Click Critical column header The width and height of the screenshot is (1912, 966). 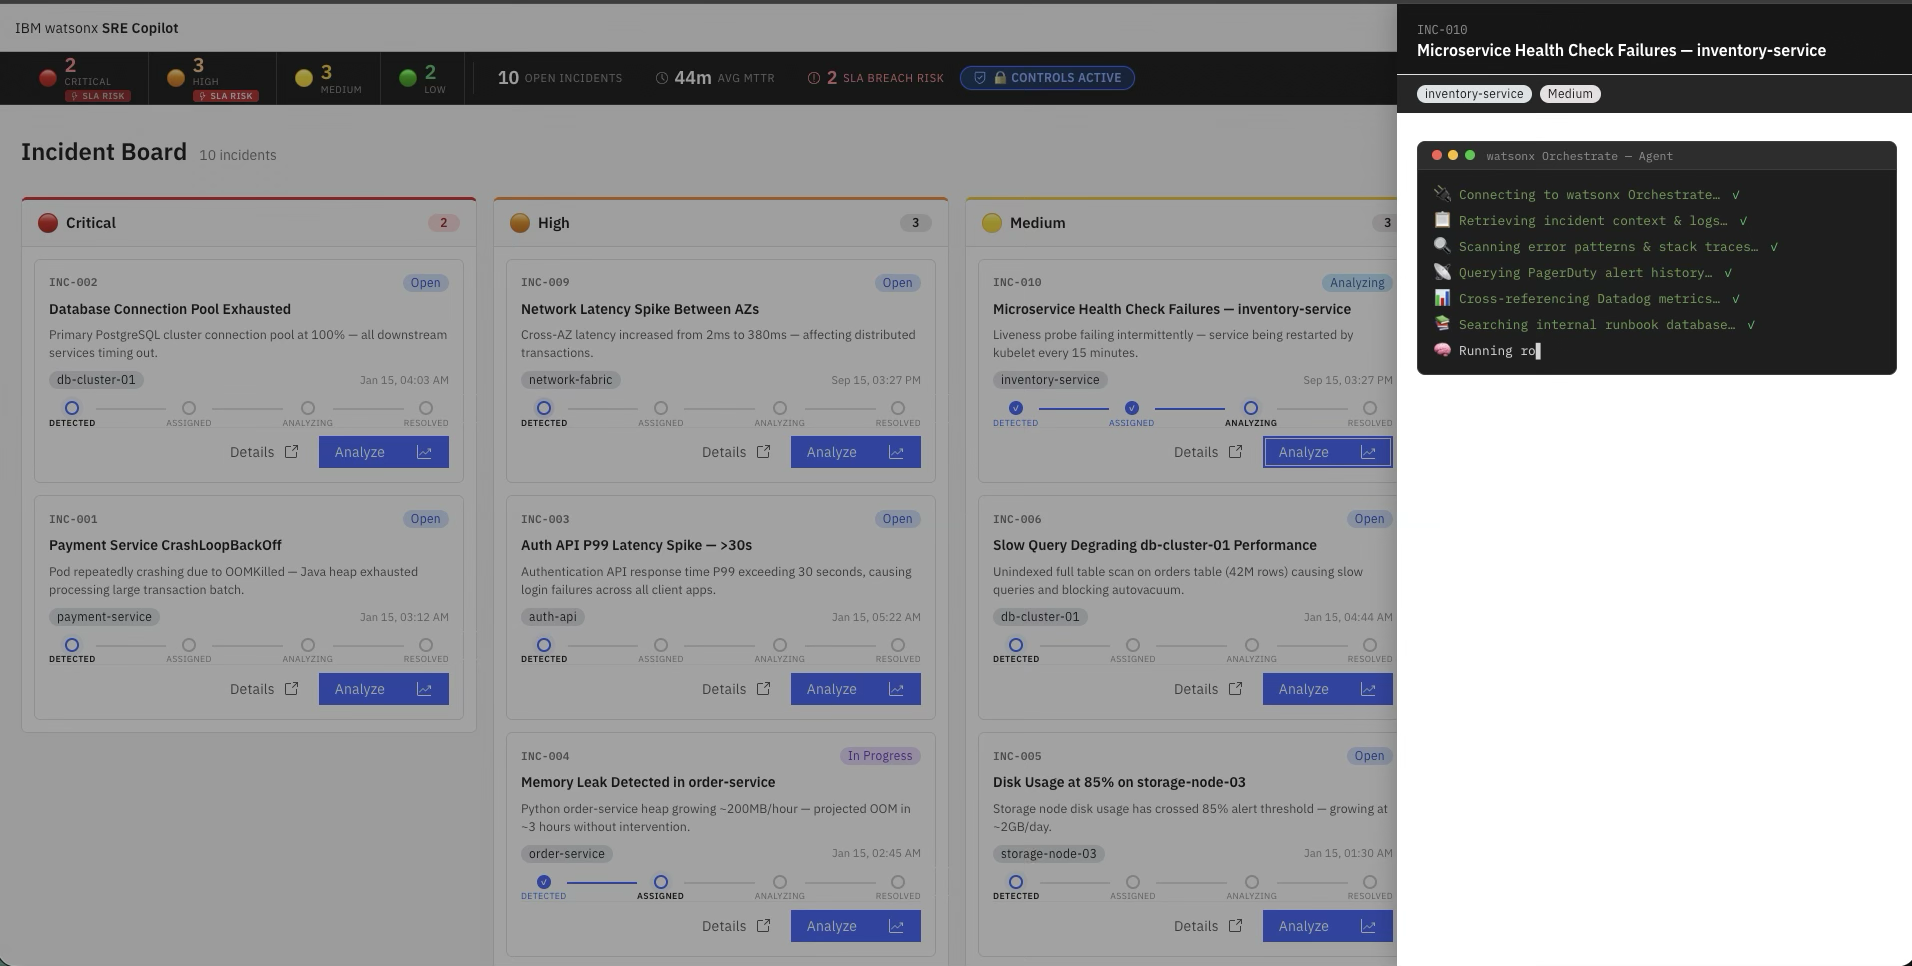pos(249,223)
